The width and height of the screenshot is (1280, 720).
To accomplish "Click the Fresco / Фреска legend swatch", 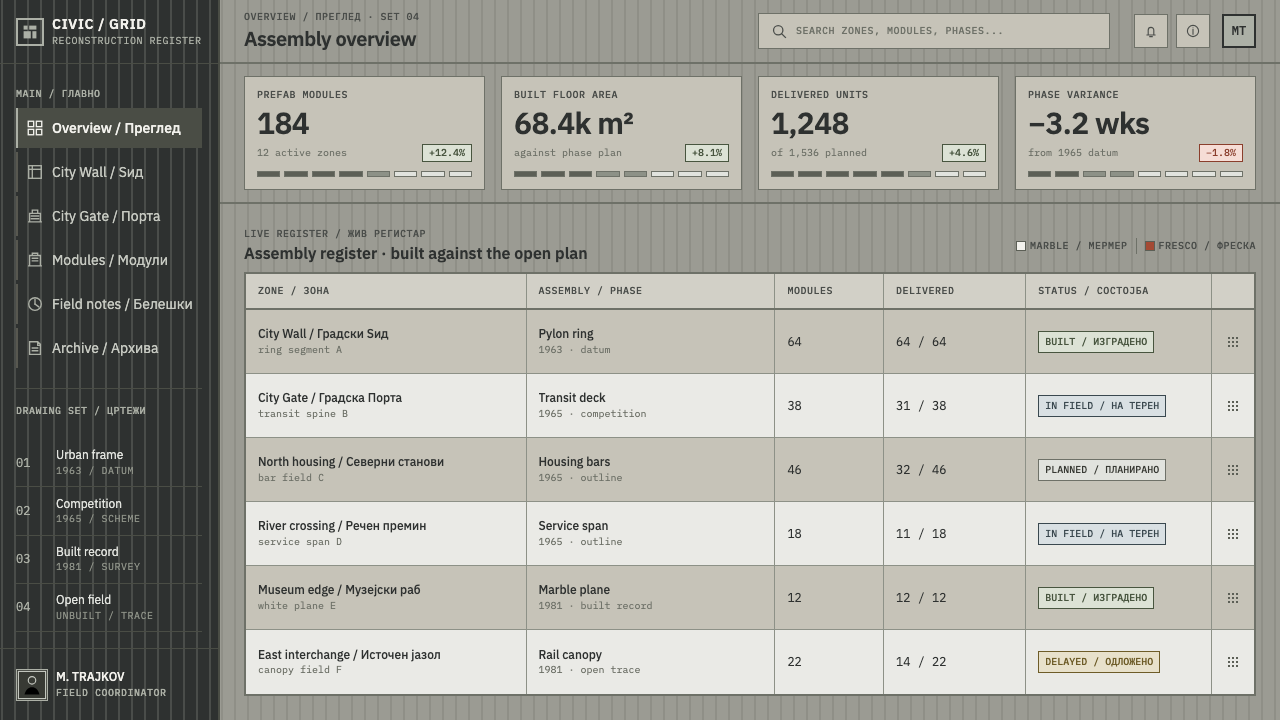I will 1150,246.
